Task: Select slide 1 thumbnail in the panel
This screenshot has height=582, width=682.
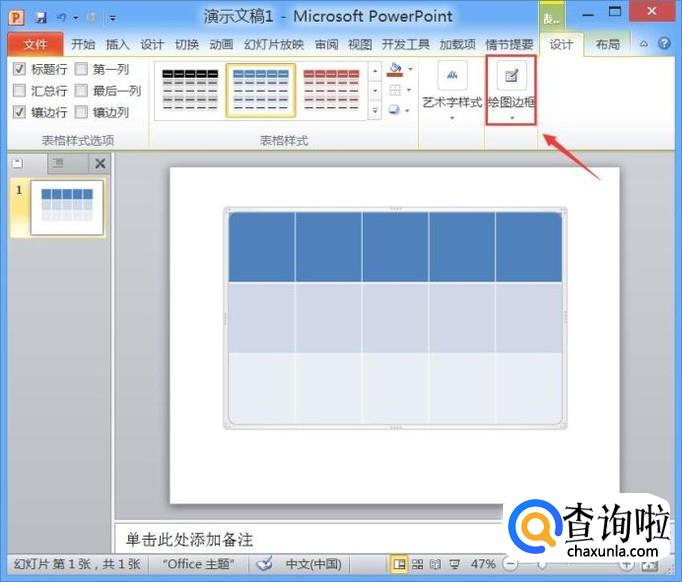Action: coord(67,207)
